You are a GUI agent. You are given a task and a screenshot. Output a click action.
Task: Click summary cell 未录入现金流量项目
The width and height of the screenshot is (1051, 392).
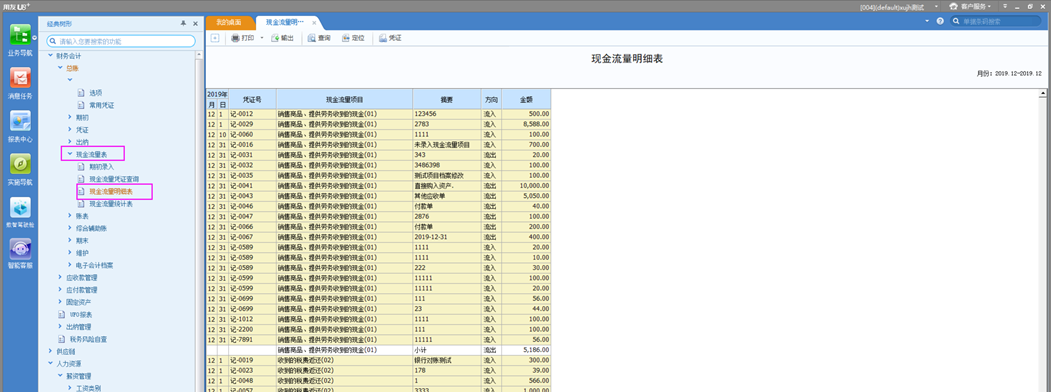tap(446, 144)
